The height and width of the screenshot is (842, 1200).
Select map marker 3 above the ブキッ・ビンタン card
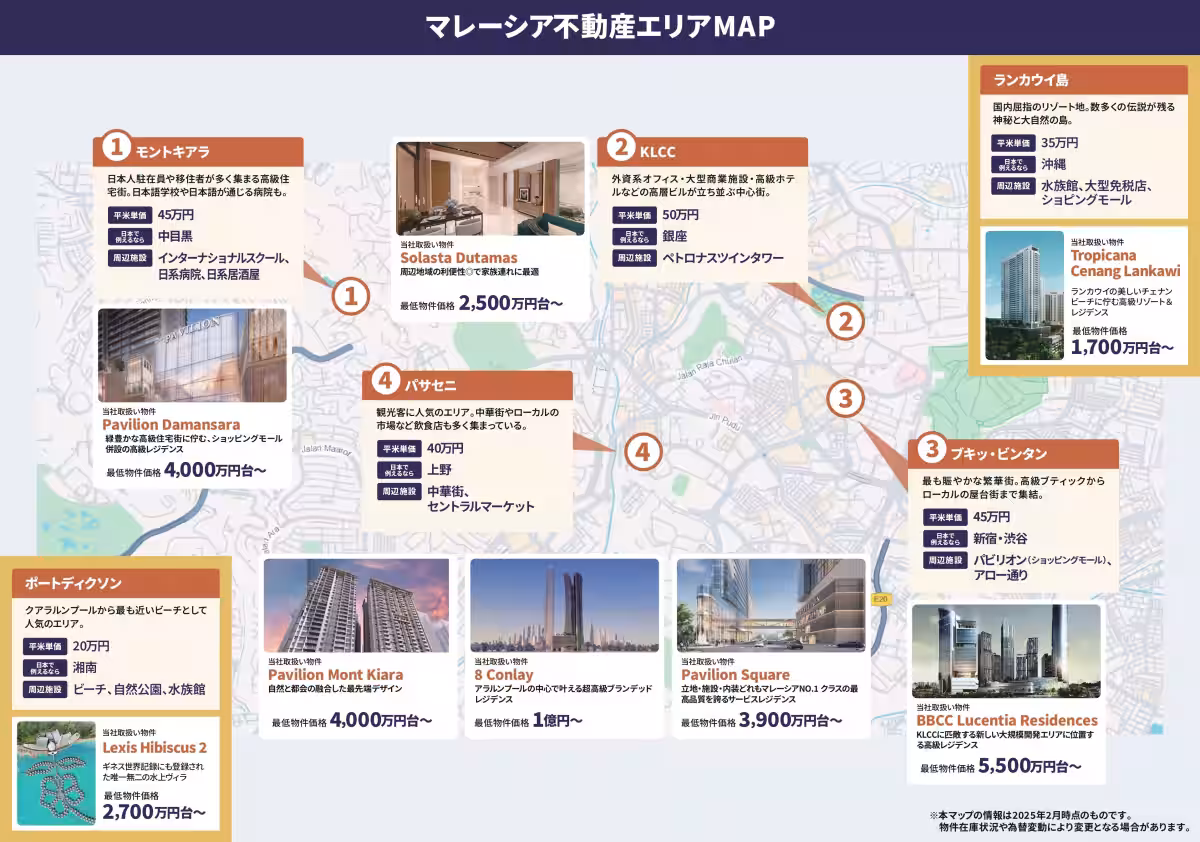click(x=845, y=399)
